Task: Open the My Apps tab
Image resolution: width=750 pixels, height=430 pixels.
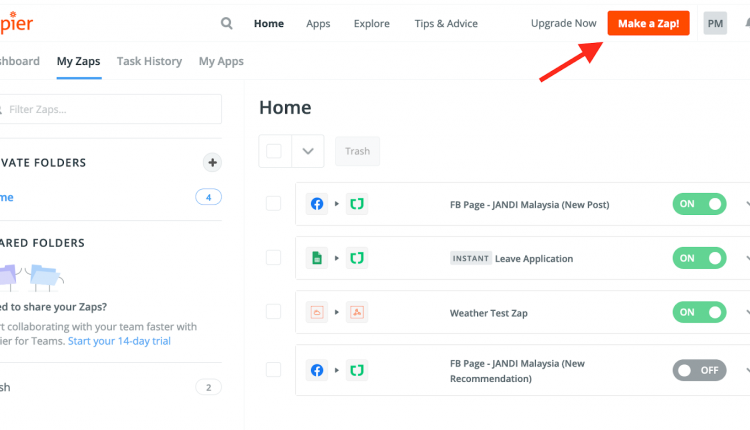Action: point(221,61)
